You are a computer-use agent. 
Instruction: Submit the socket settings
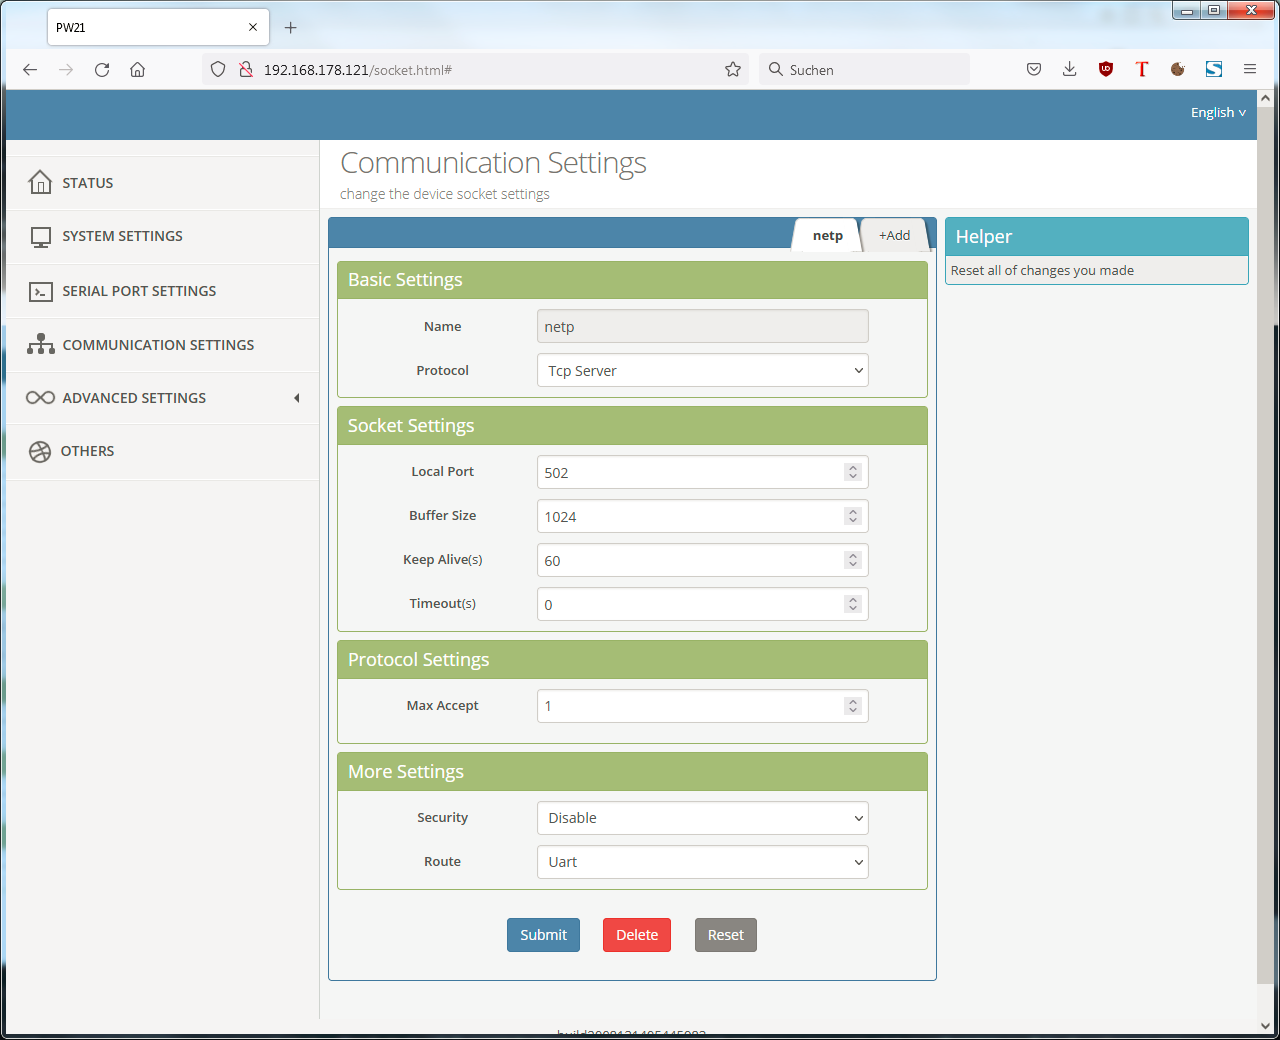point(543,935)
